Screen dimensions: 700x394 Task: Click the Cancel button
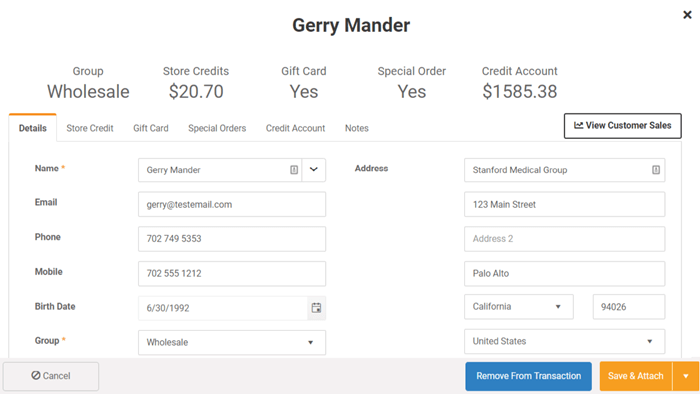[x=51, y=376]
